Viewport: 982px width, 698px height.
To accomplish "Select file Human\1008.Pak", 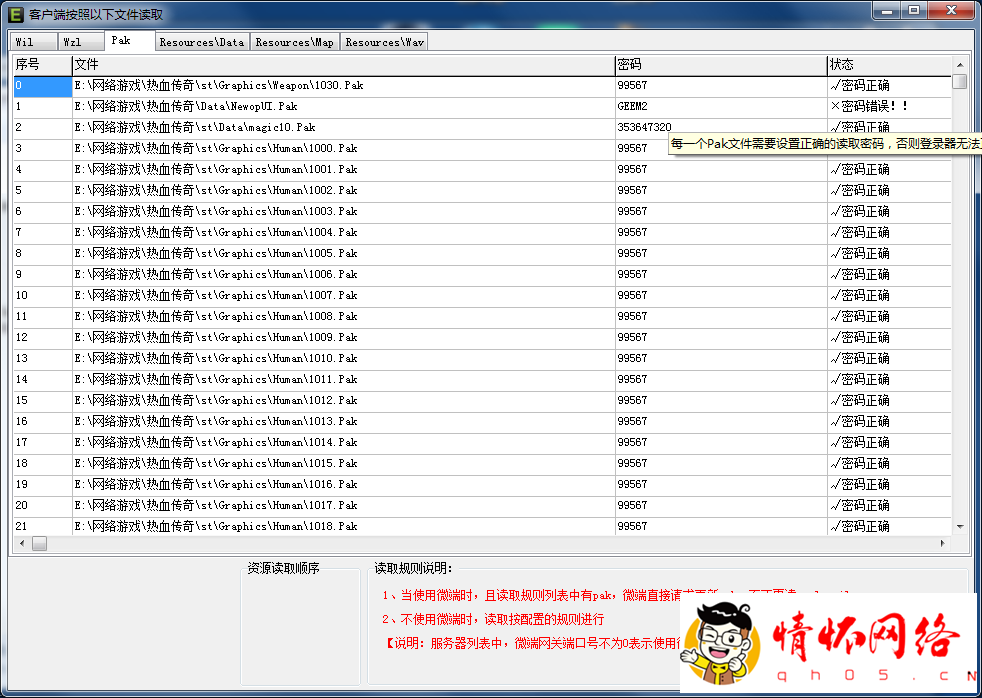I will [x=344, y=316].
